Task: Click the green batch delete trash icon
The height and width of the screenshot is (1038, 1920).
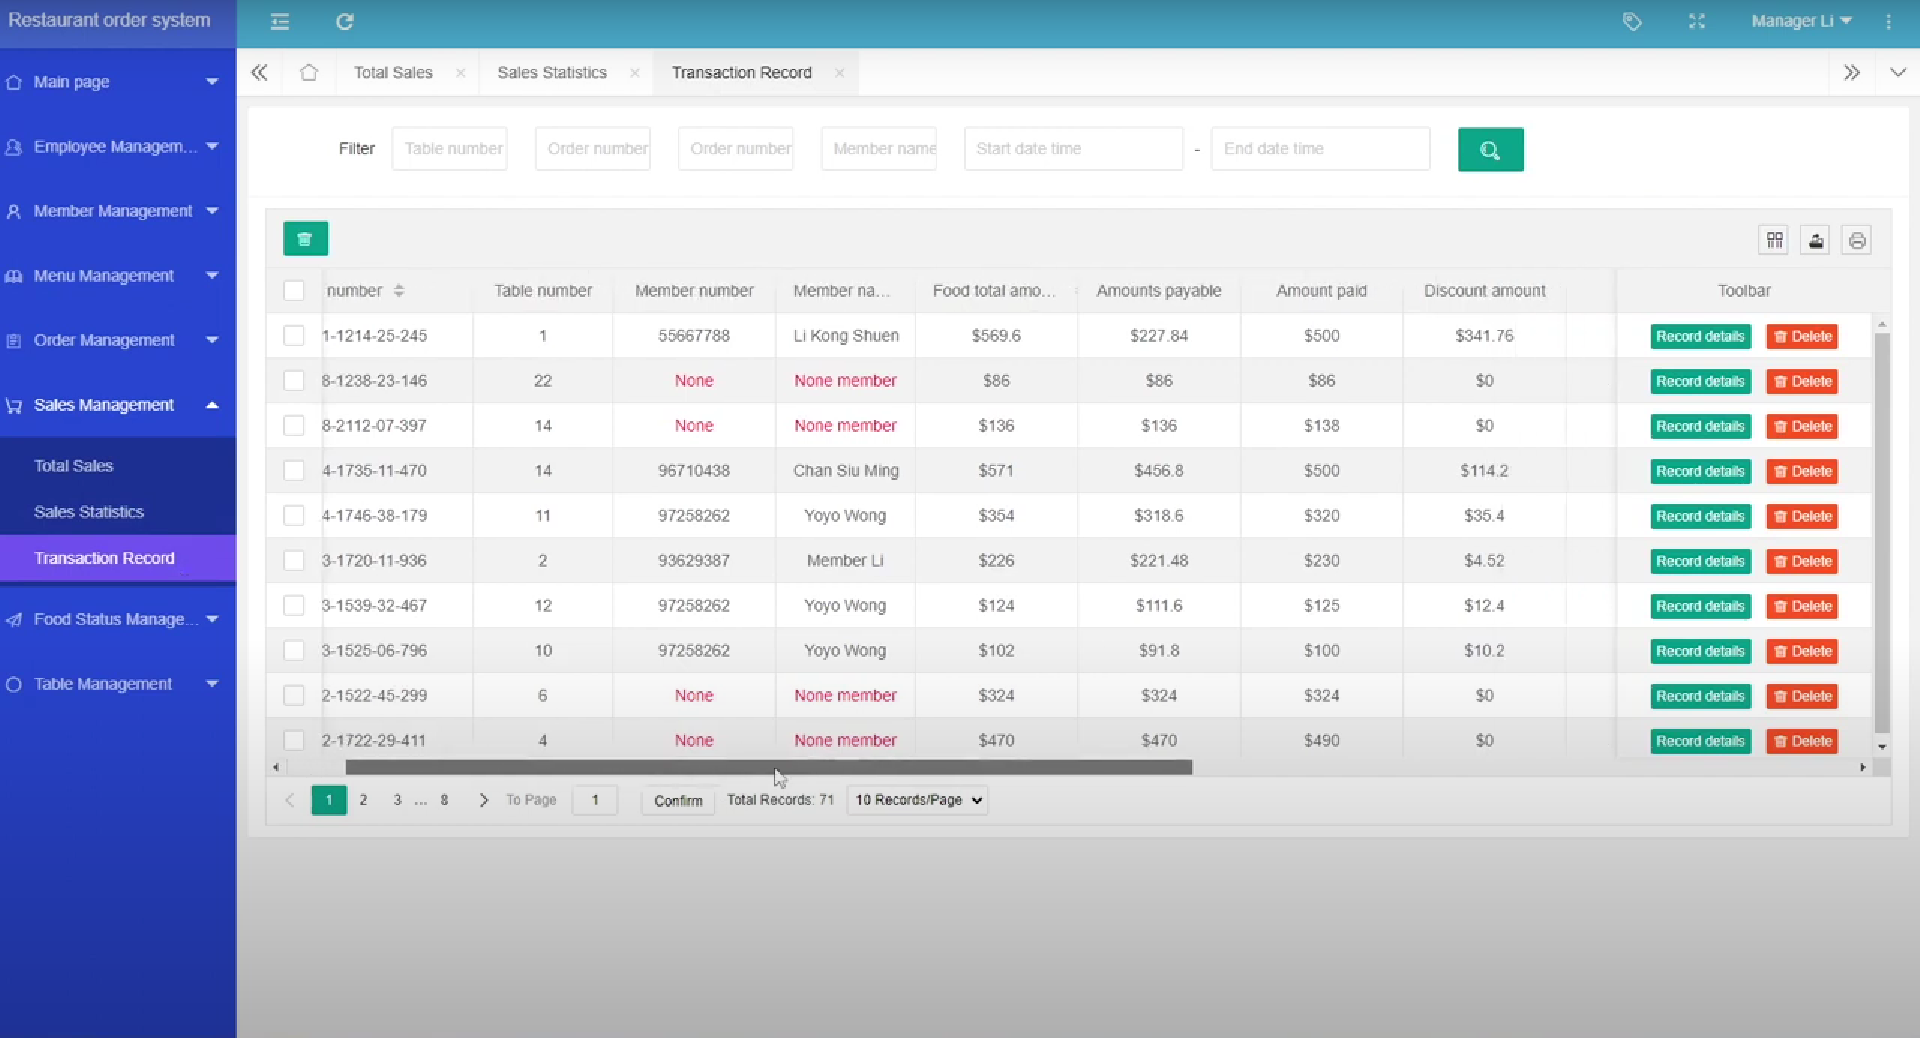Action: point(305,239)
